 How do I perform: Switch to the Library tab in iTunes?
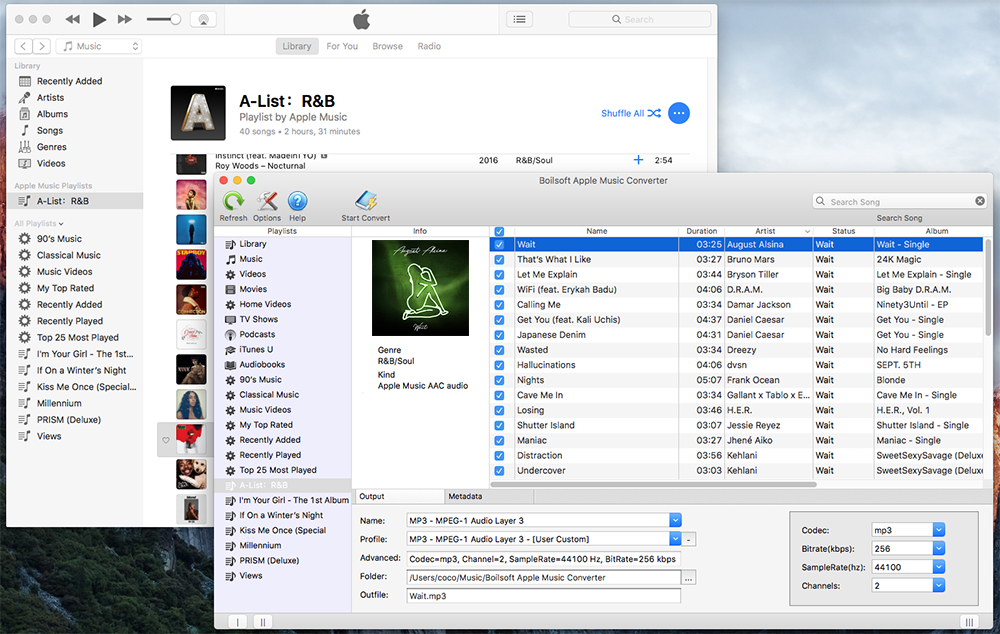tap(297, 46)
